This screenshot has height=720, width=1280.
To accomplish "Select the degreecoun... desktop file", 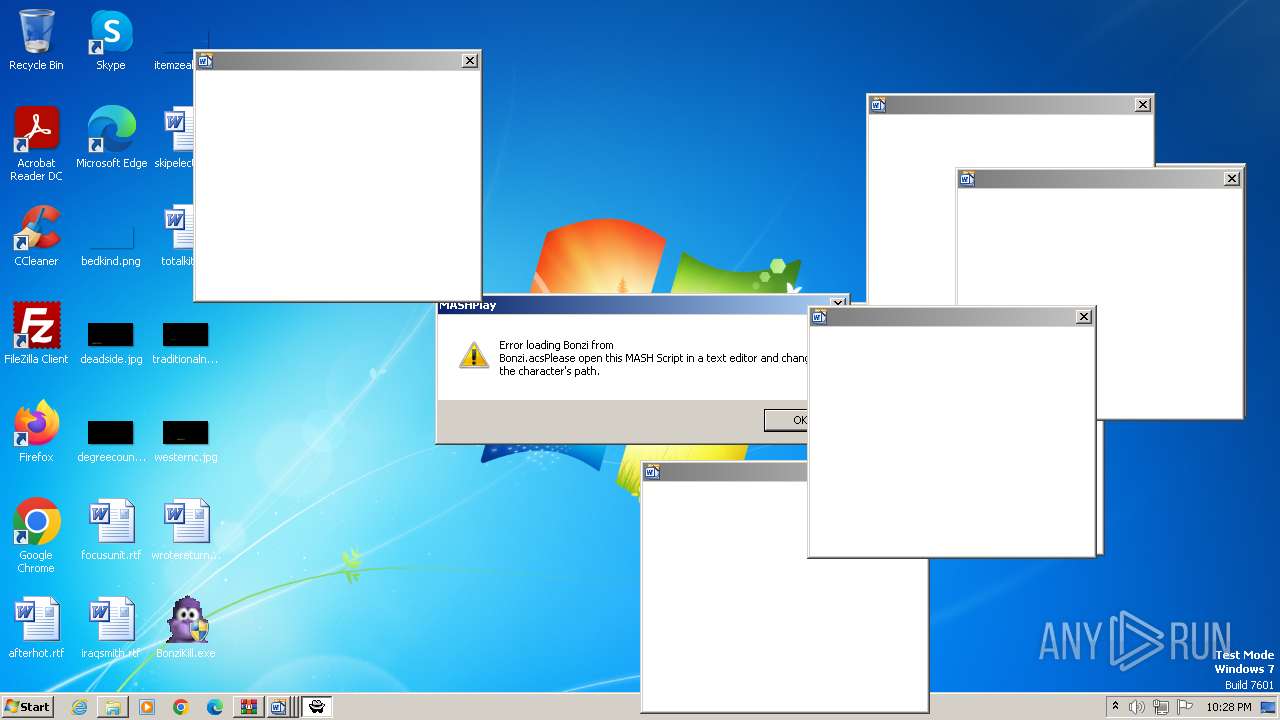I will (111, 438).
